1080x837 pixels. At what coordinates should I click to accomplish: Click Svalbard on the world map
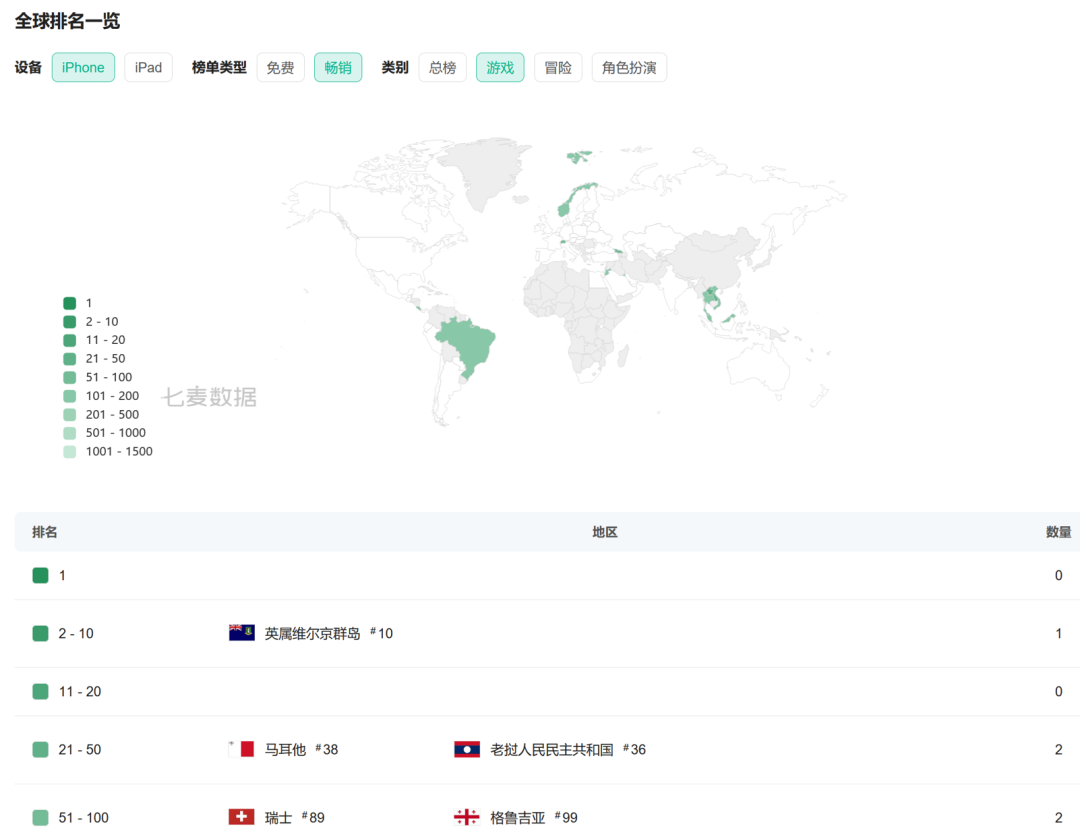579,156
